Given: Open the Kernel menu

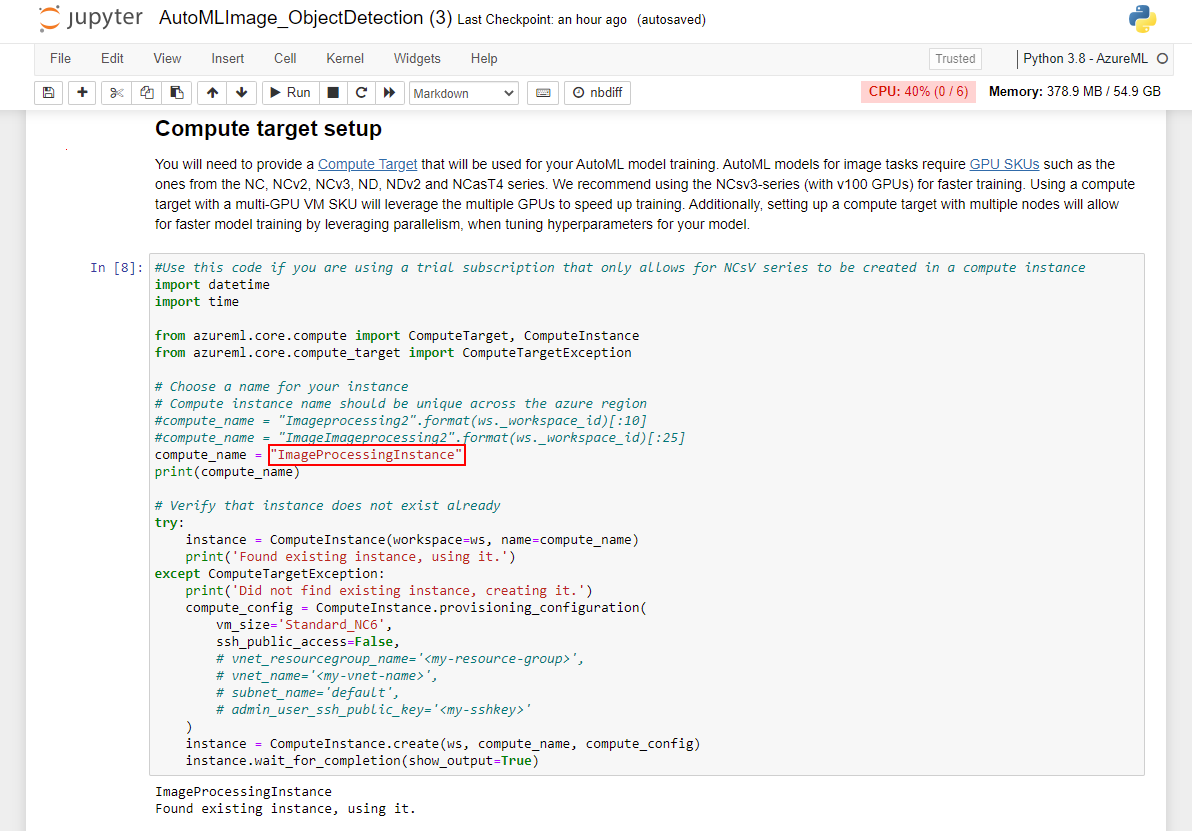Looking at the screenshot, I should click(x=344, y=58).
